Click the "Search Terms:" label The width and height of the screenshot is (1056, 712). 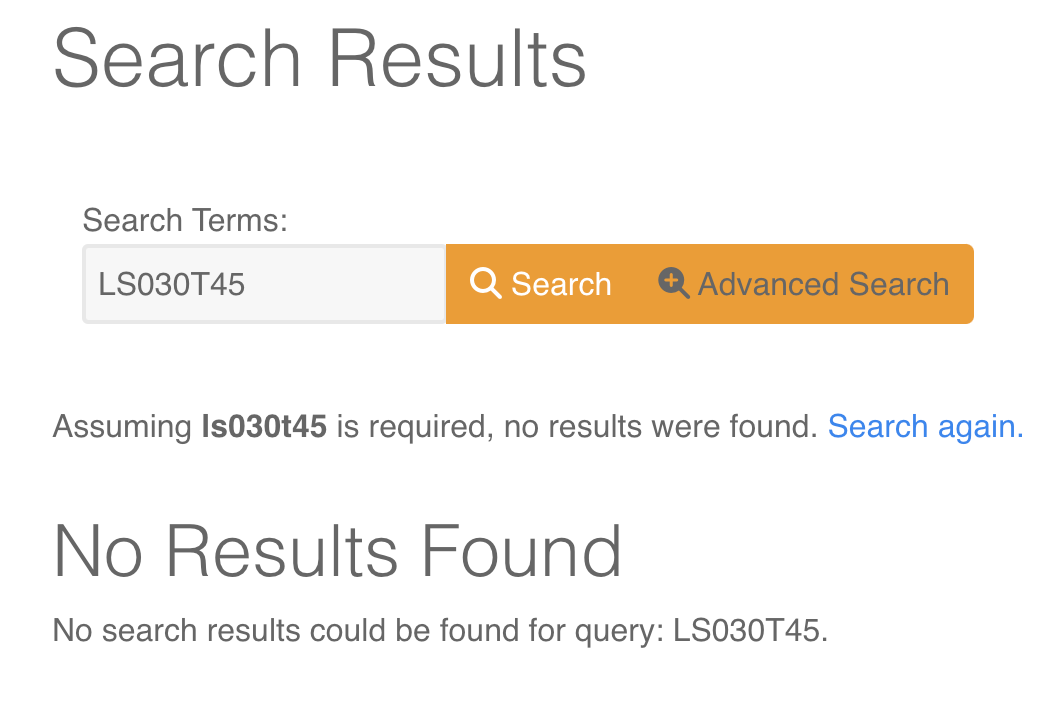pyautogui.click(x=185, y=220)
